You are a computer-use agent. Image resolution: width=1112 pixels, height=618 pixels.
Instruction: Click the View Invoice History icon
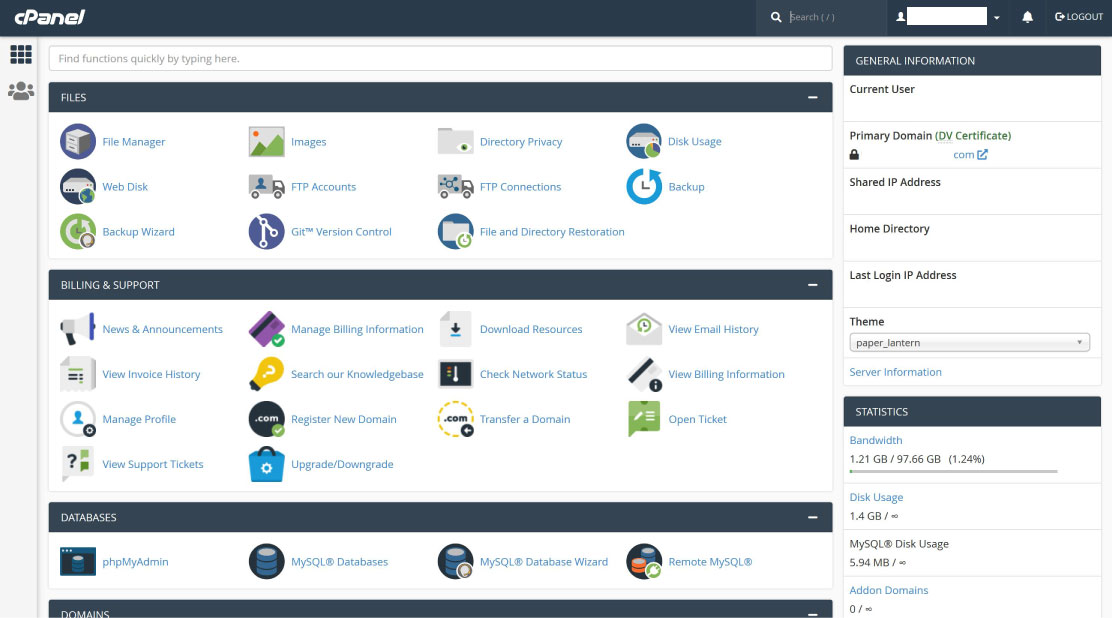pyautogui.click(x=78, y=374)
